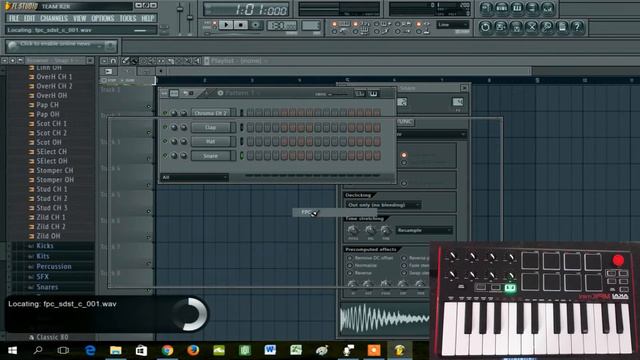Image resolution: width=640 pixels, height=360 pixels.
Task: Open the channel filter 'All' dropdown
Action: 194,177
